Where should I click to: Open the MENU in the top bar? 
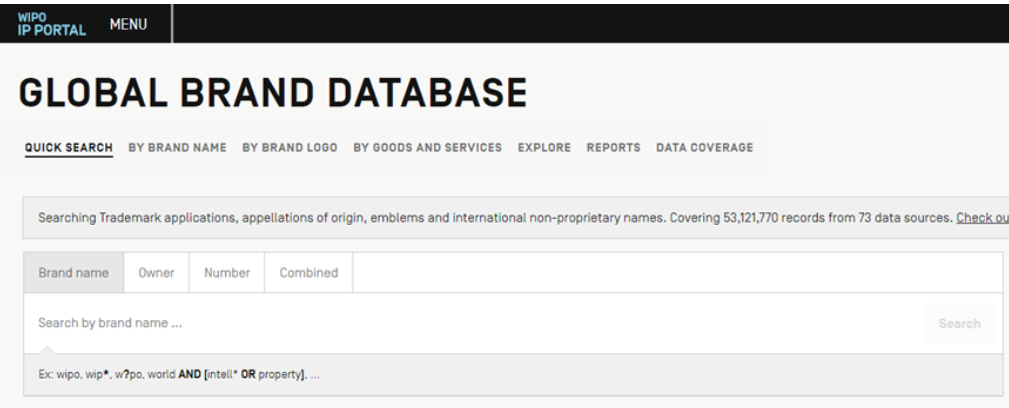pos(128,20)
